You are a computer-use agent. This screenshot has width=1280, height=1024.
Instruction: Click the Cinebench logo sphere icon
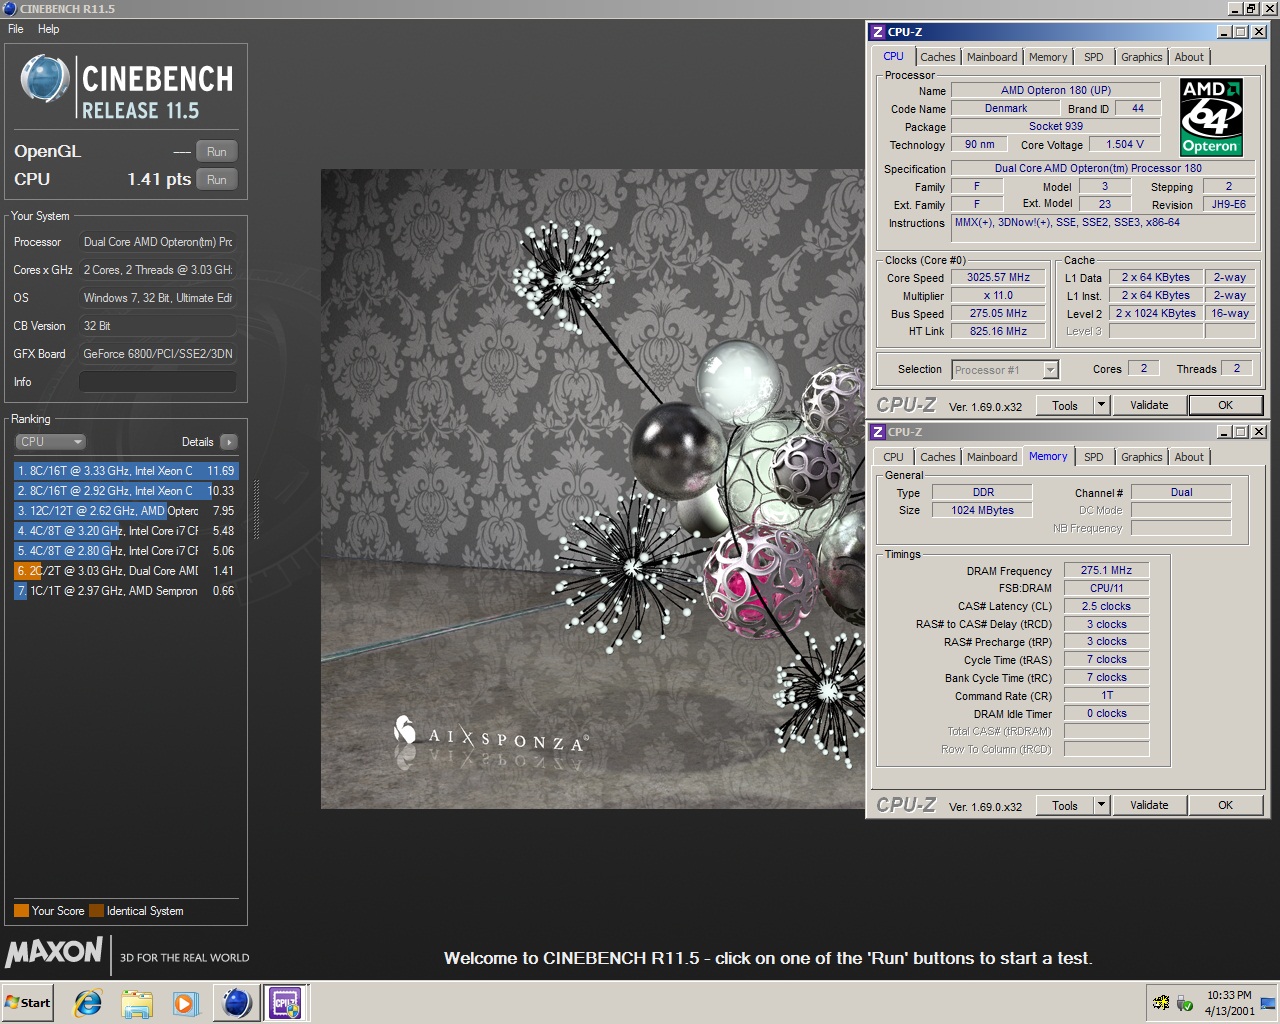point(44,80)
